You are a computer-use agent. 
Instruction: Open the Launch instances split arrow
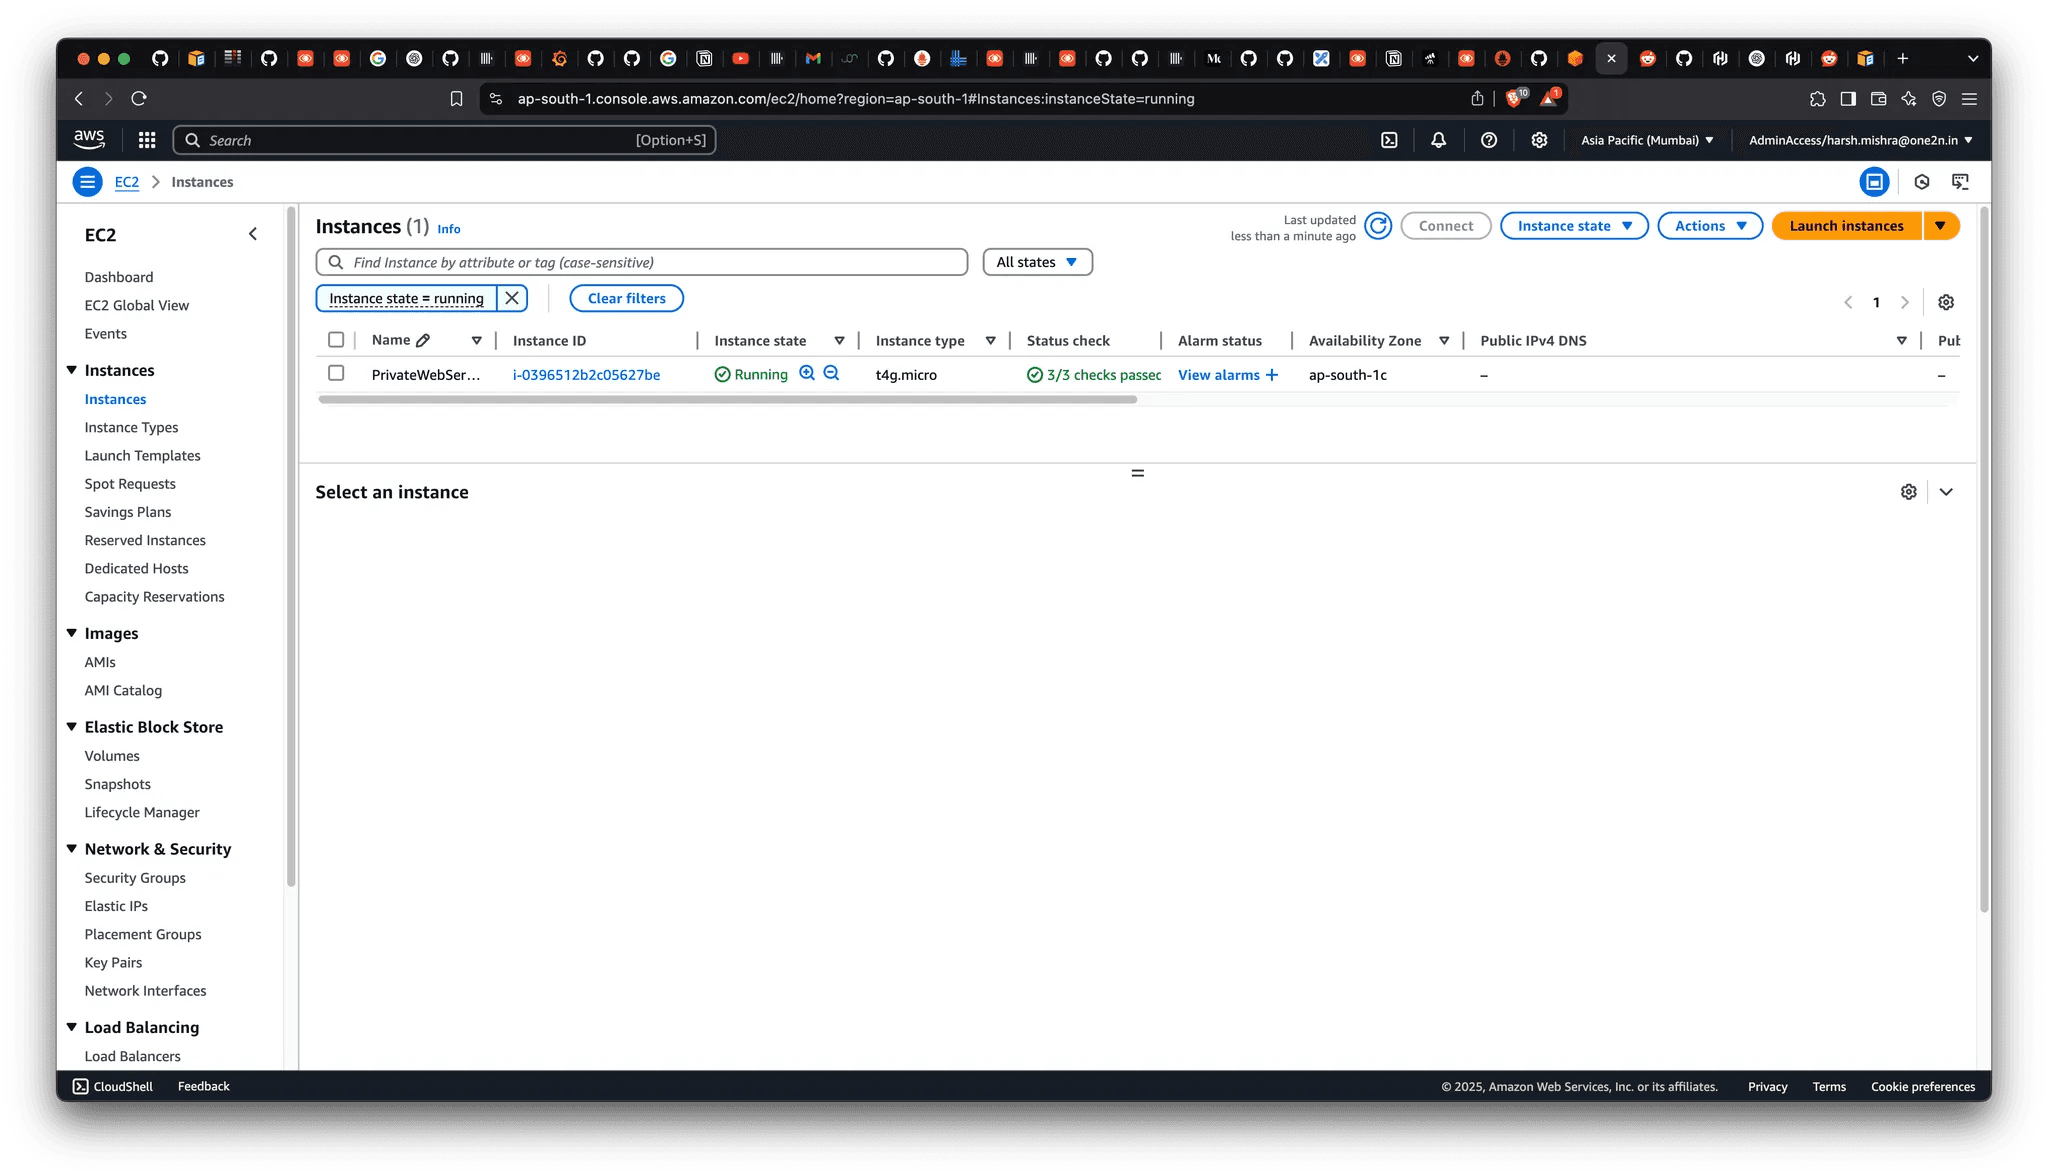(x=1941, y=226)
